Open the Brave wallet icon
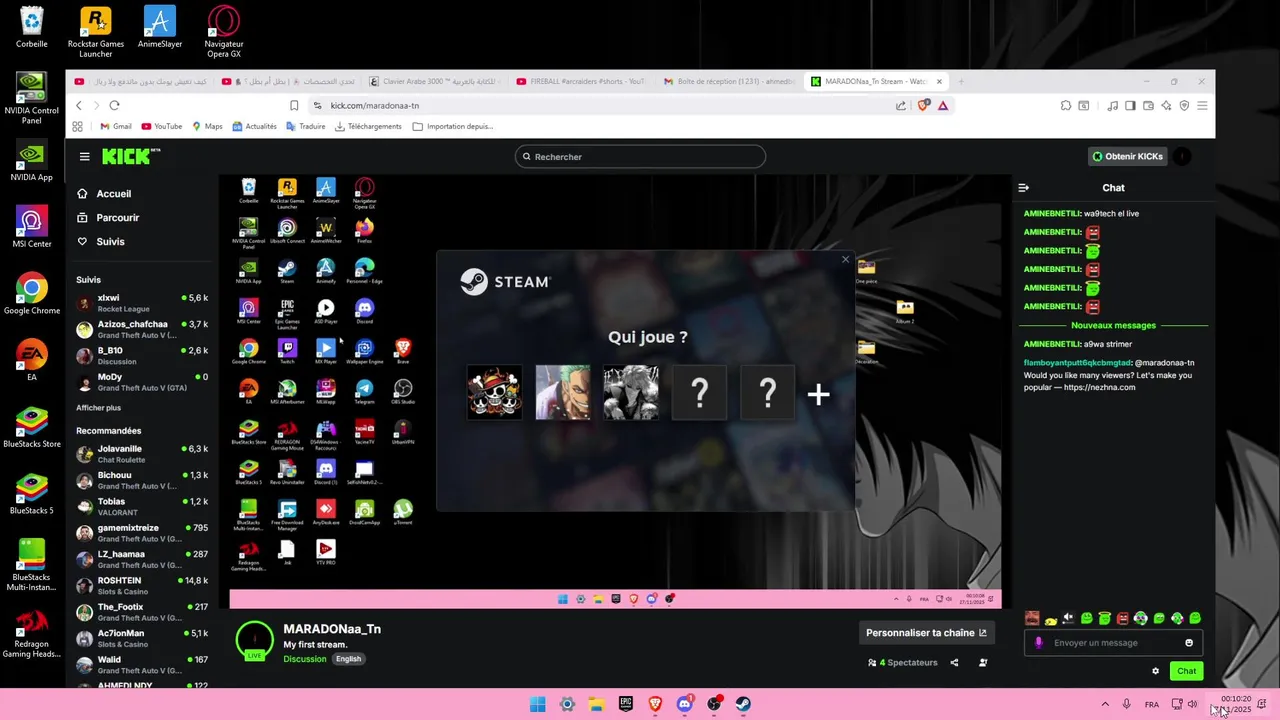The height and width of the screenshot is (720, 1280). (x=1148, y=105)
